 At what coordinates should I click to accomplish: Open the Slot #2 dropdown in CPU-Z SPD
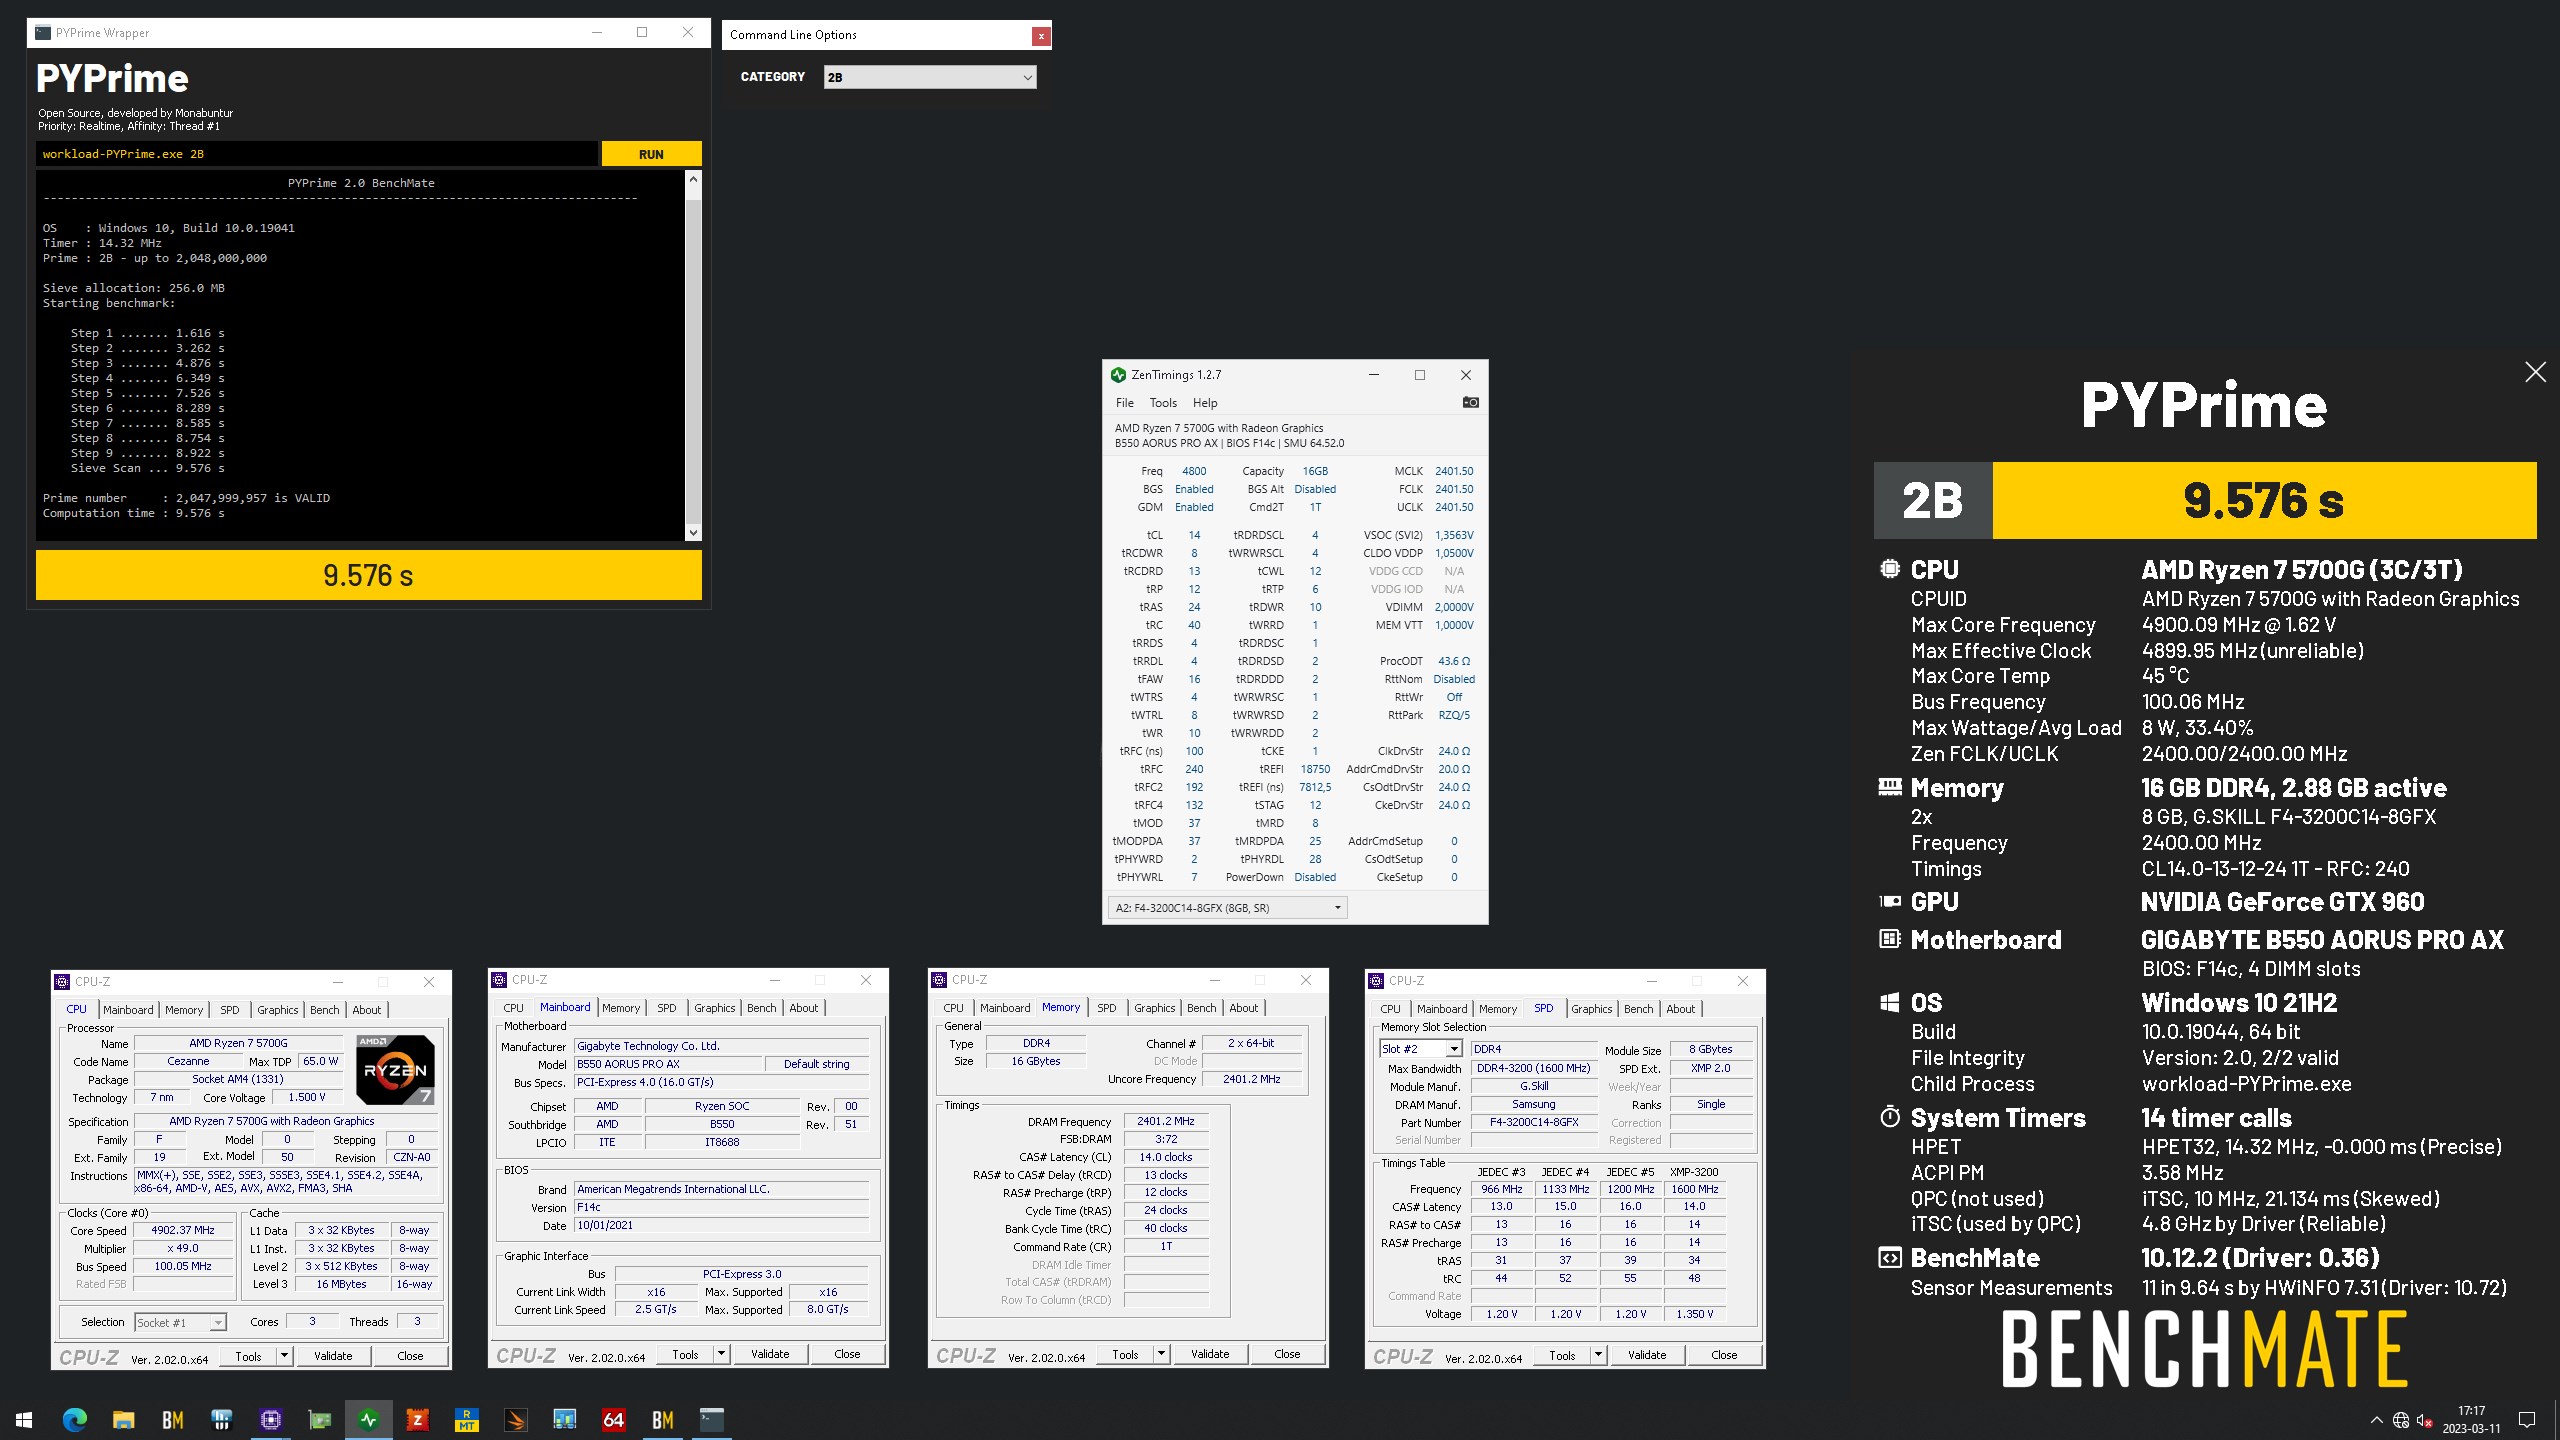click(x=1421, y=1049)
